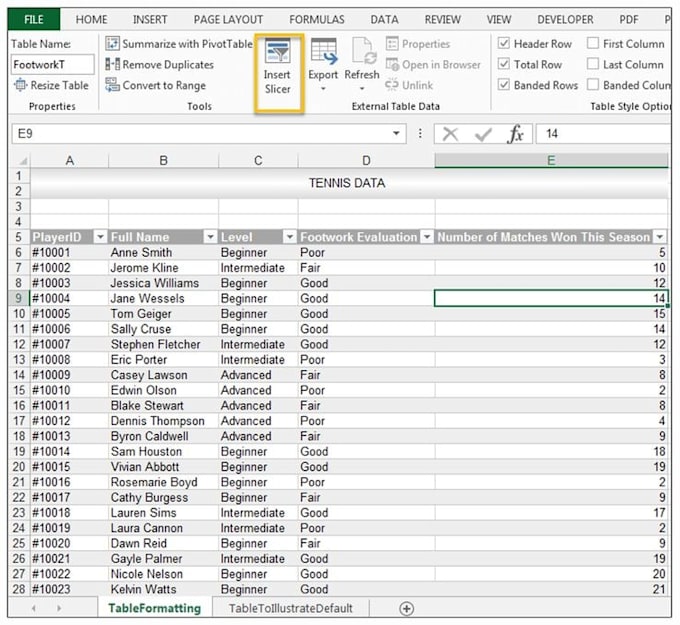Uncheck the Total Row checkbox
Image resolution: width=680 pixels, height=625 pixels.
click(504, 65)
